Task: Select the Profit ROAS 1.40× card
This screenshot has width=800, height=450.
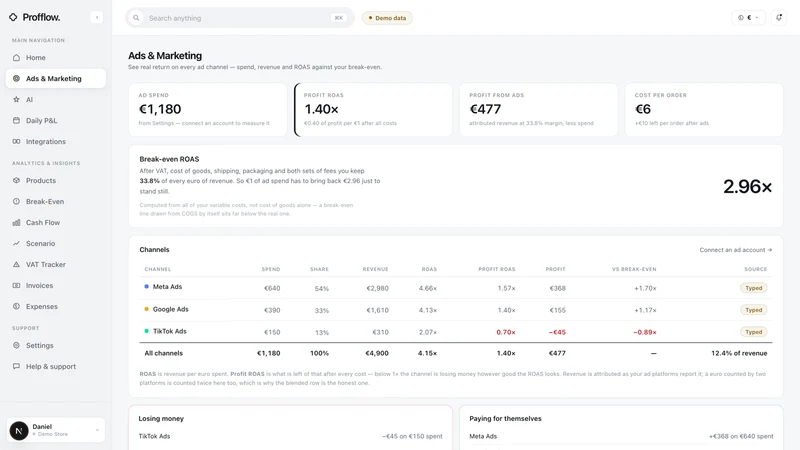Action: pos(373,110)
